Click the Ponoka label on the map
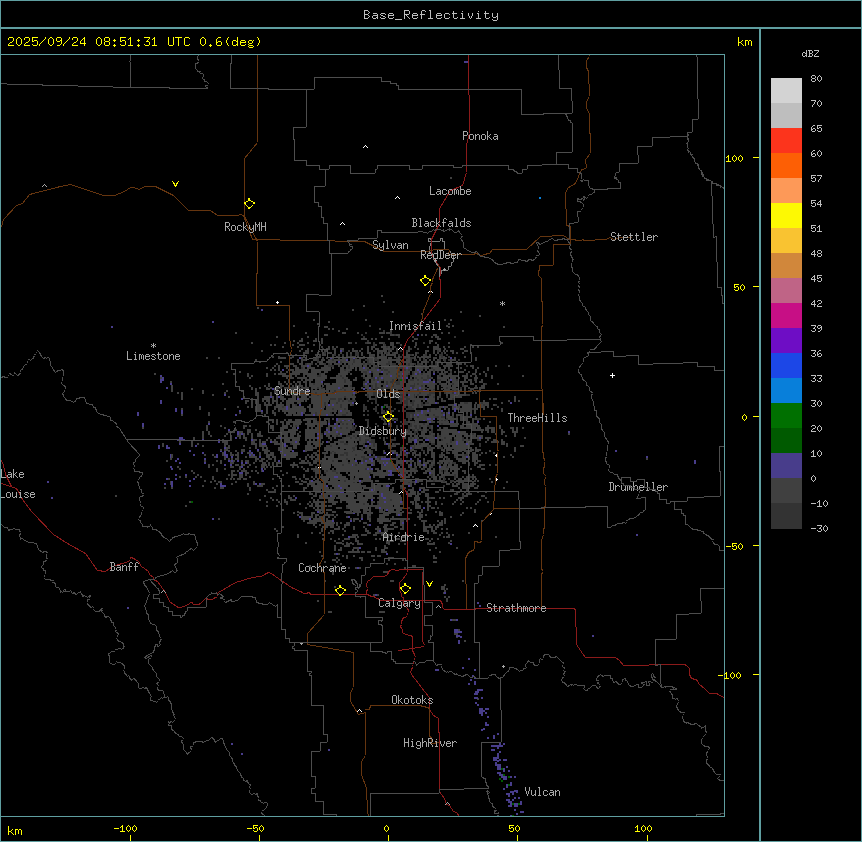 [x=480, y=136]
